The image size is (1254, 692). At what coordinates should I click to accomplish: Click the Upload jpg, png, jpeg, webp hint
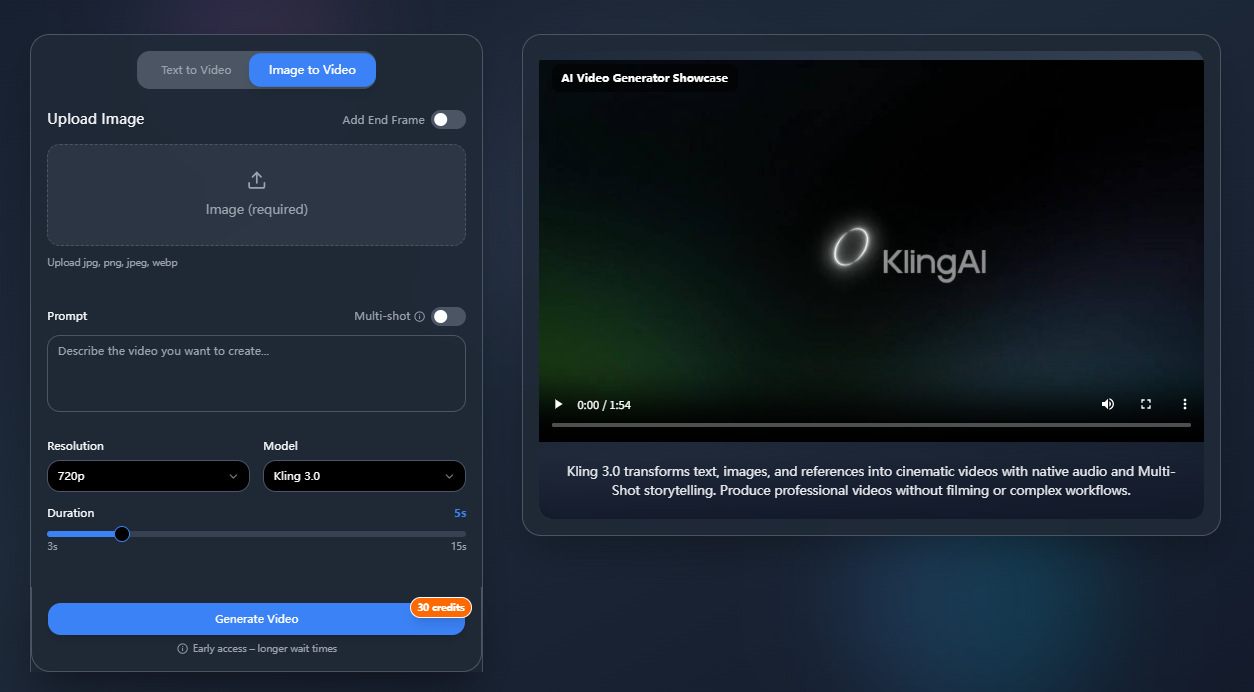coord(112,262)
